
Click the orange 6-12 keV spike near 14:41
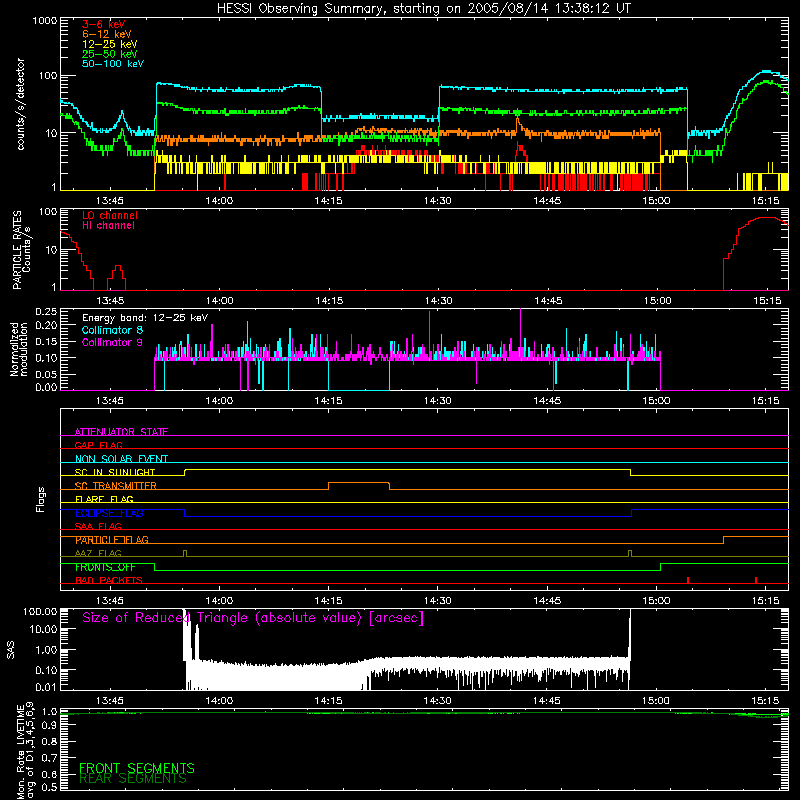pos(517,125)
